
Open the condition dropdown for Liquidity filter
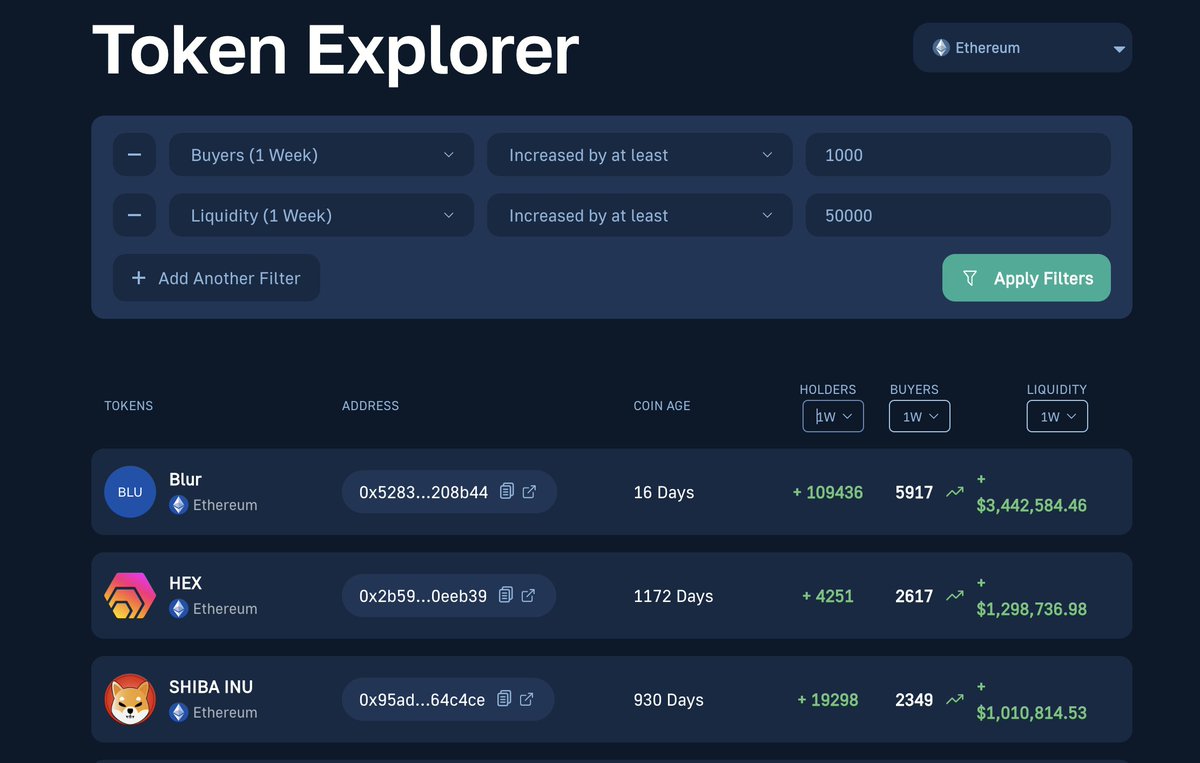[640, 215]
